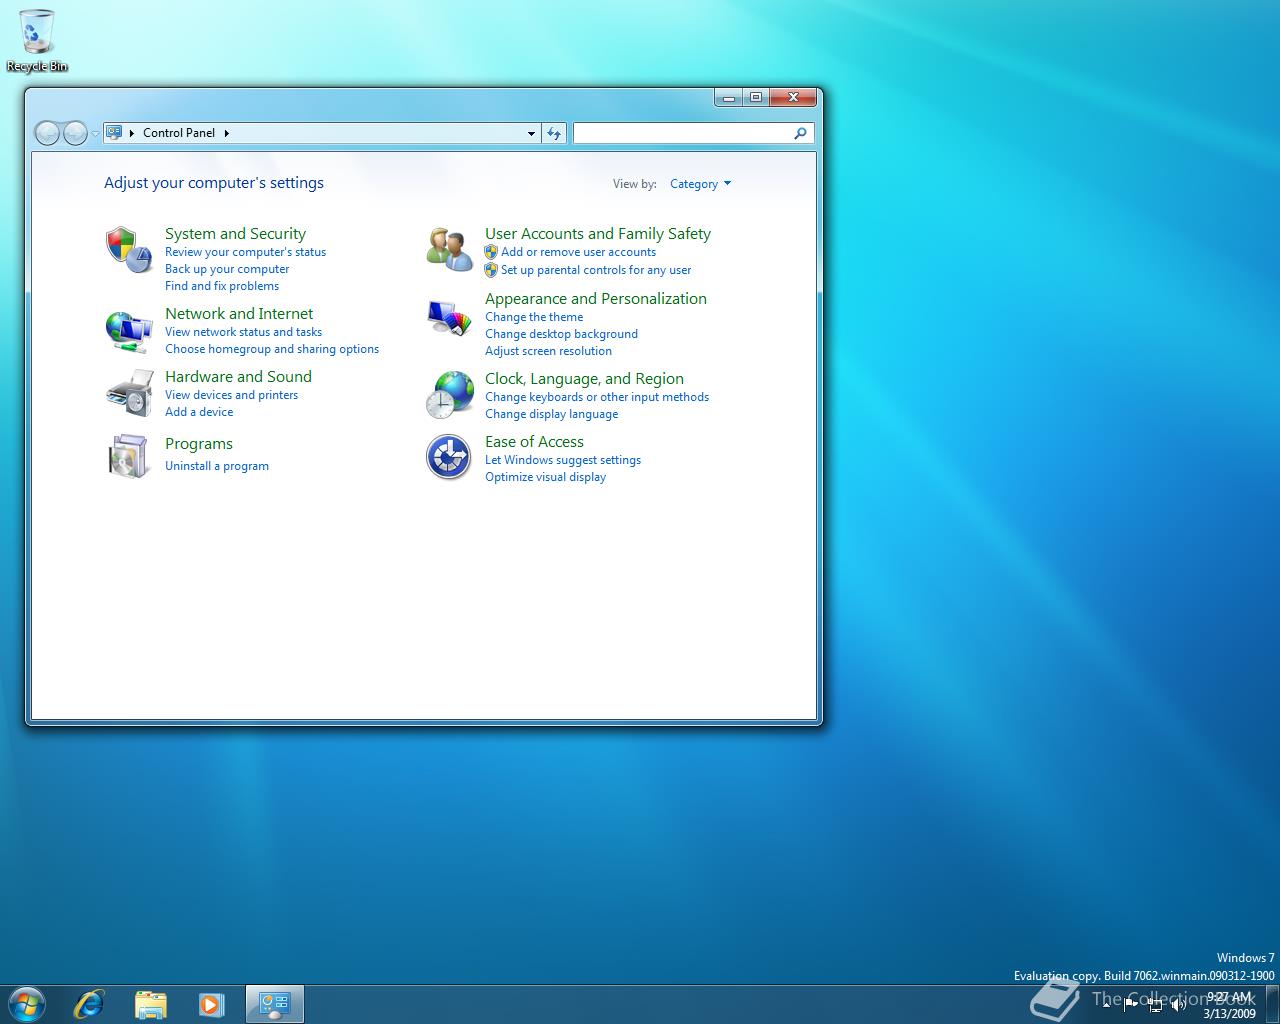Click Change keyboards or other input methods

597,397
